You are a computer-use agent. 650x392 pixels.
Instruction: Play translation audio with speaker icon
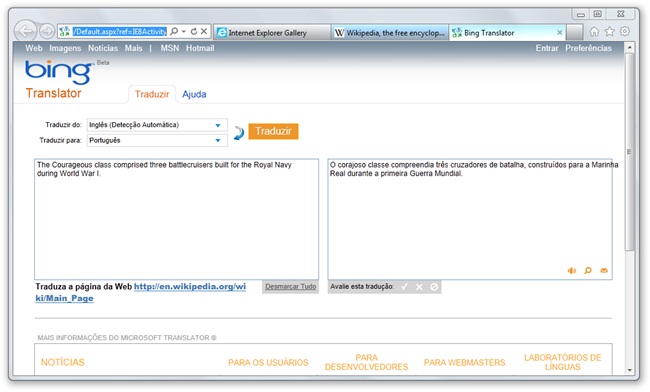pos(572,271)
